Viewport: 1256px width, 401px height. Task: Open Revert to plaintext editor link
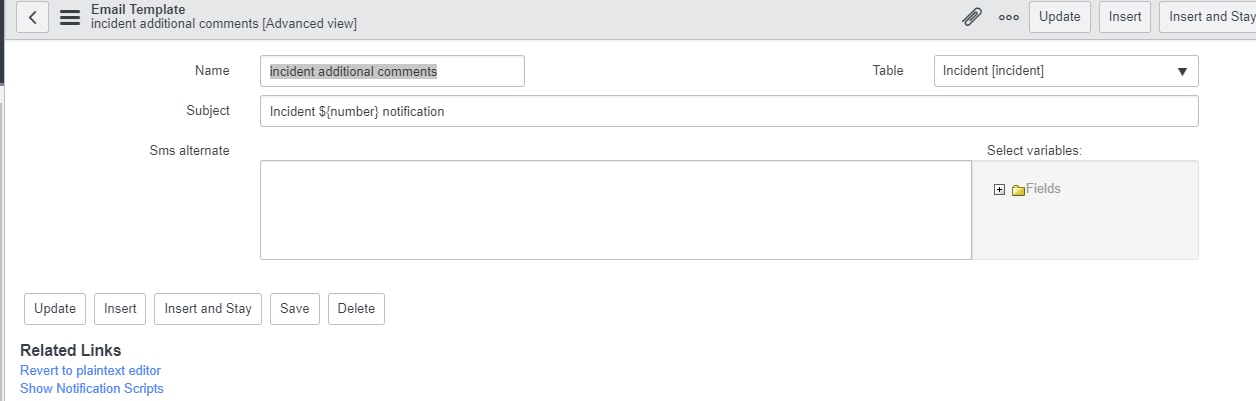[90, 370]
